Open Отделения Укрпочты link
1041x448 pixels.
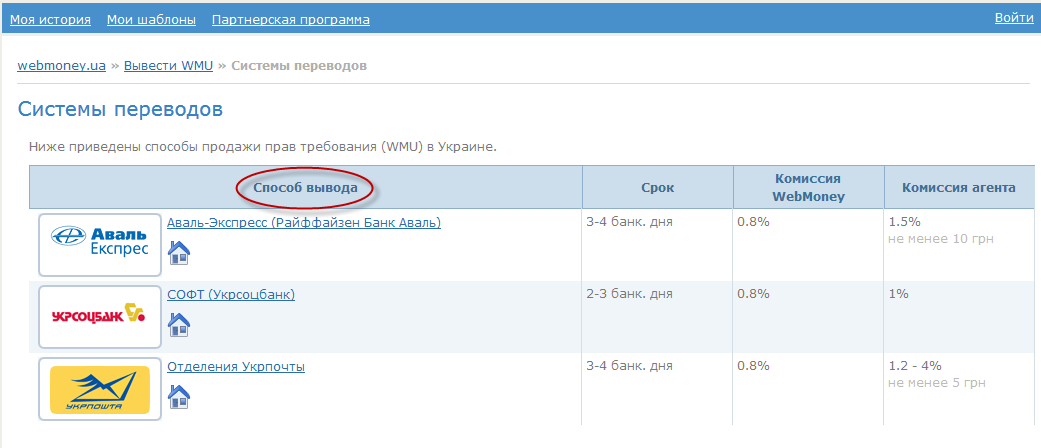236,366
